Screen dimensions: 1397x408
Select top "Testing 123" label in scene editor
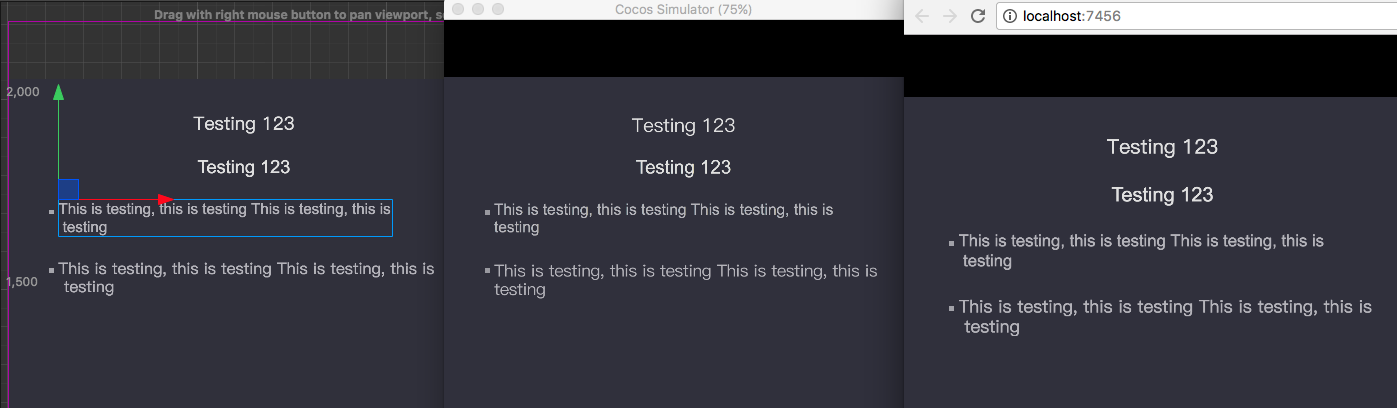(x=244, y=124)
